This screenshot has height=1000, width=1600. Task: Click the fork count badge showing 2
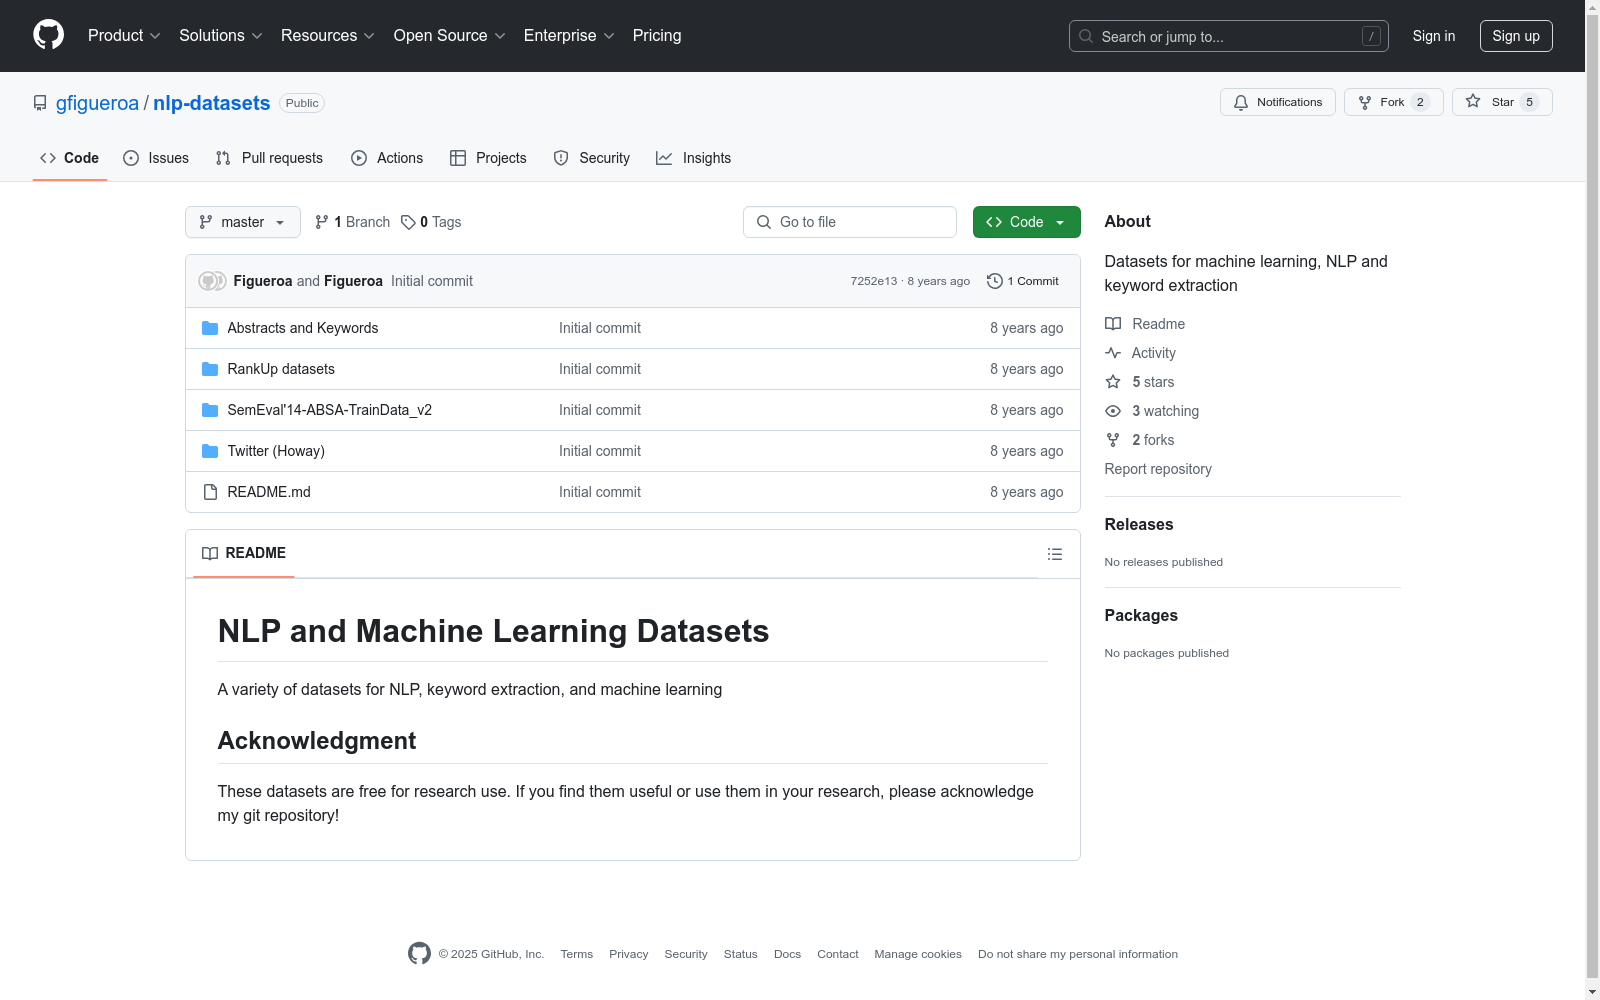click(x=1420, y=102)
